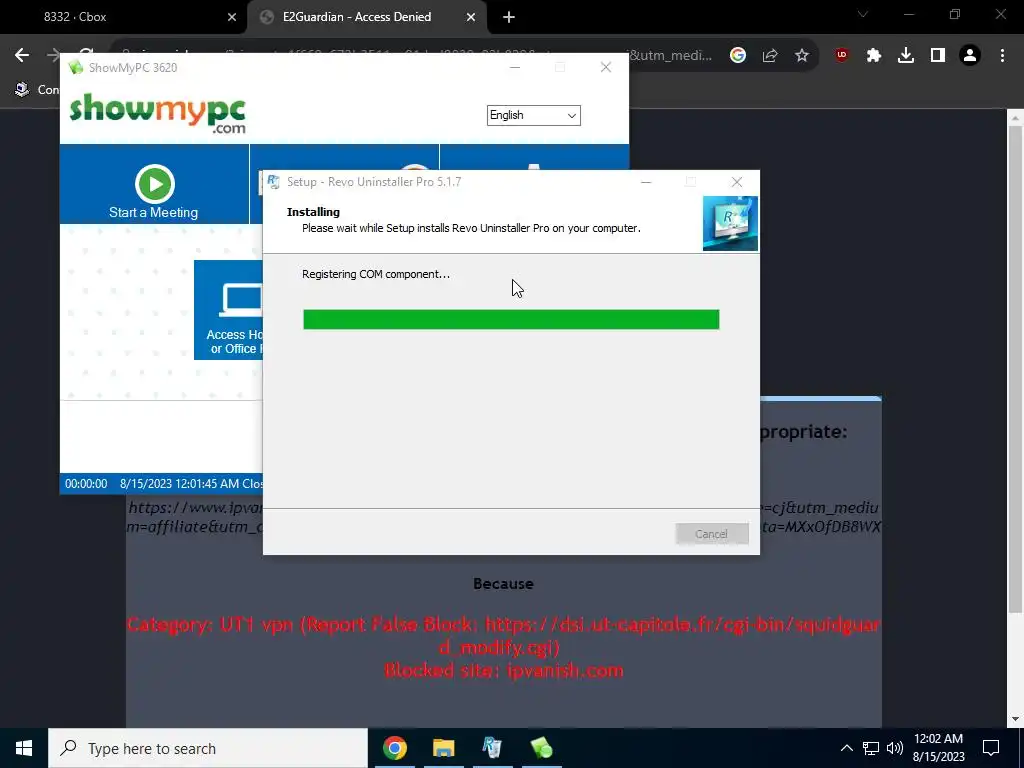Click the word Because on blocked page
Screen dimensions: 1024x768
(x=504, y=584)
